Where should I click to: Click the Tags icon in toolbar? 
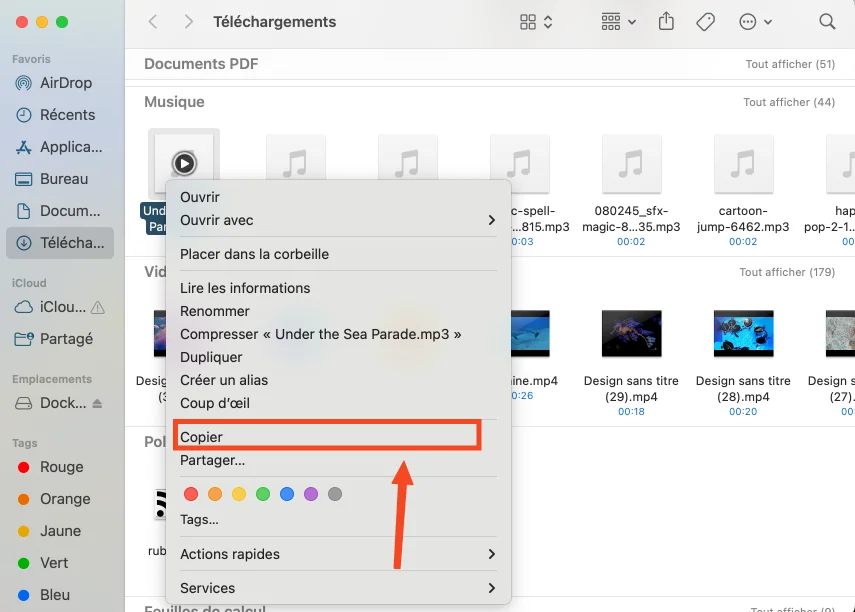coord(706,22)
